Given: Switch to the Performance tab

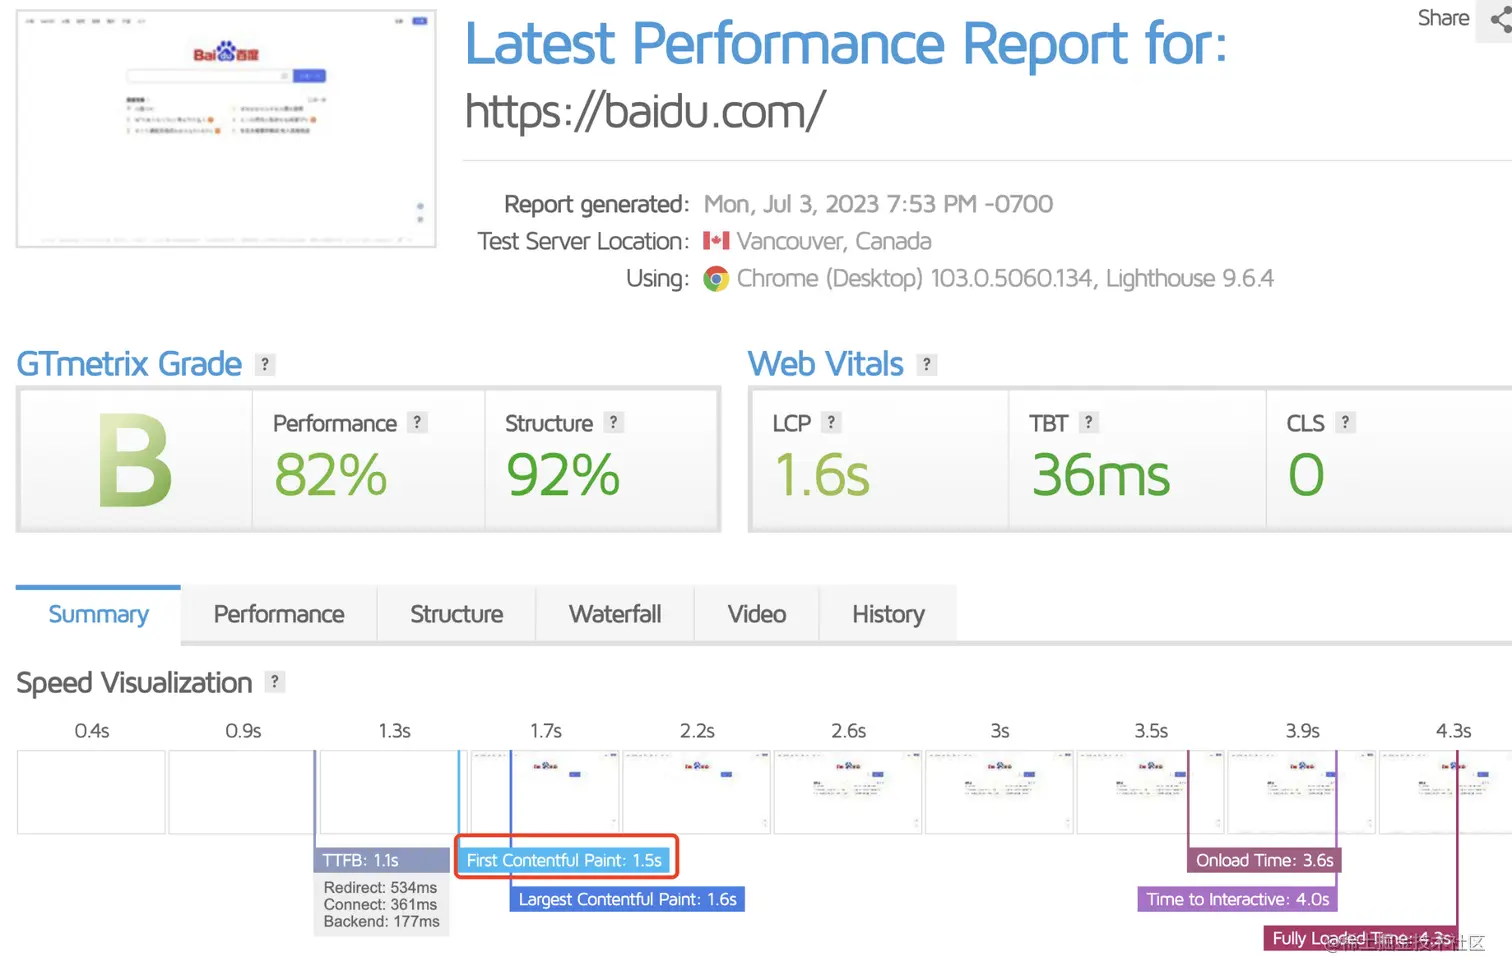Looking at the screenshot, I should 279,614.
